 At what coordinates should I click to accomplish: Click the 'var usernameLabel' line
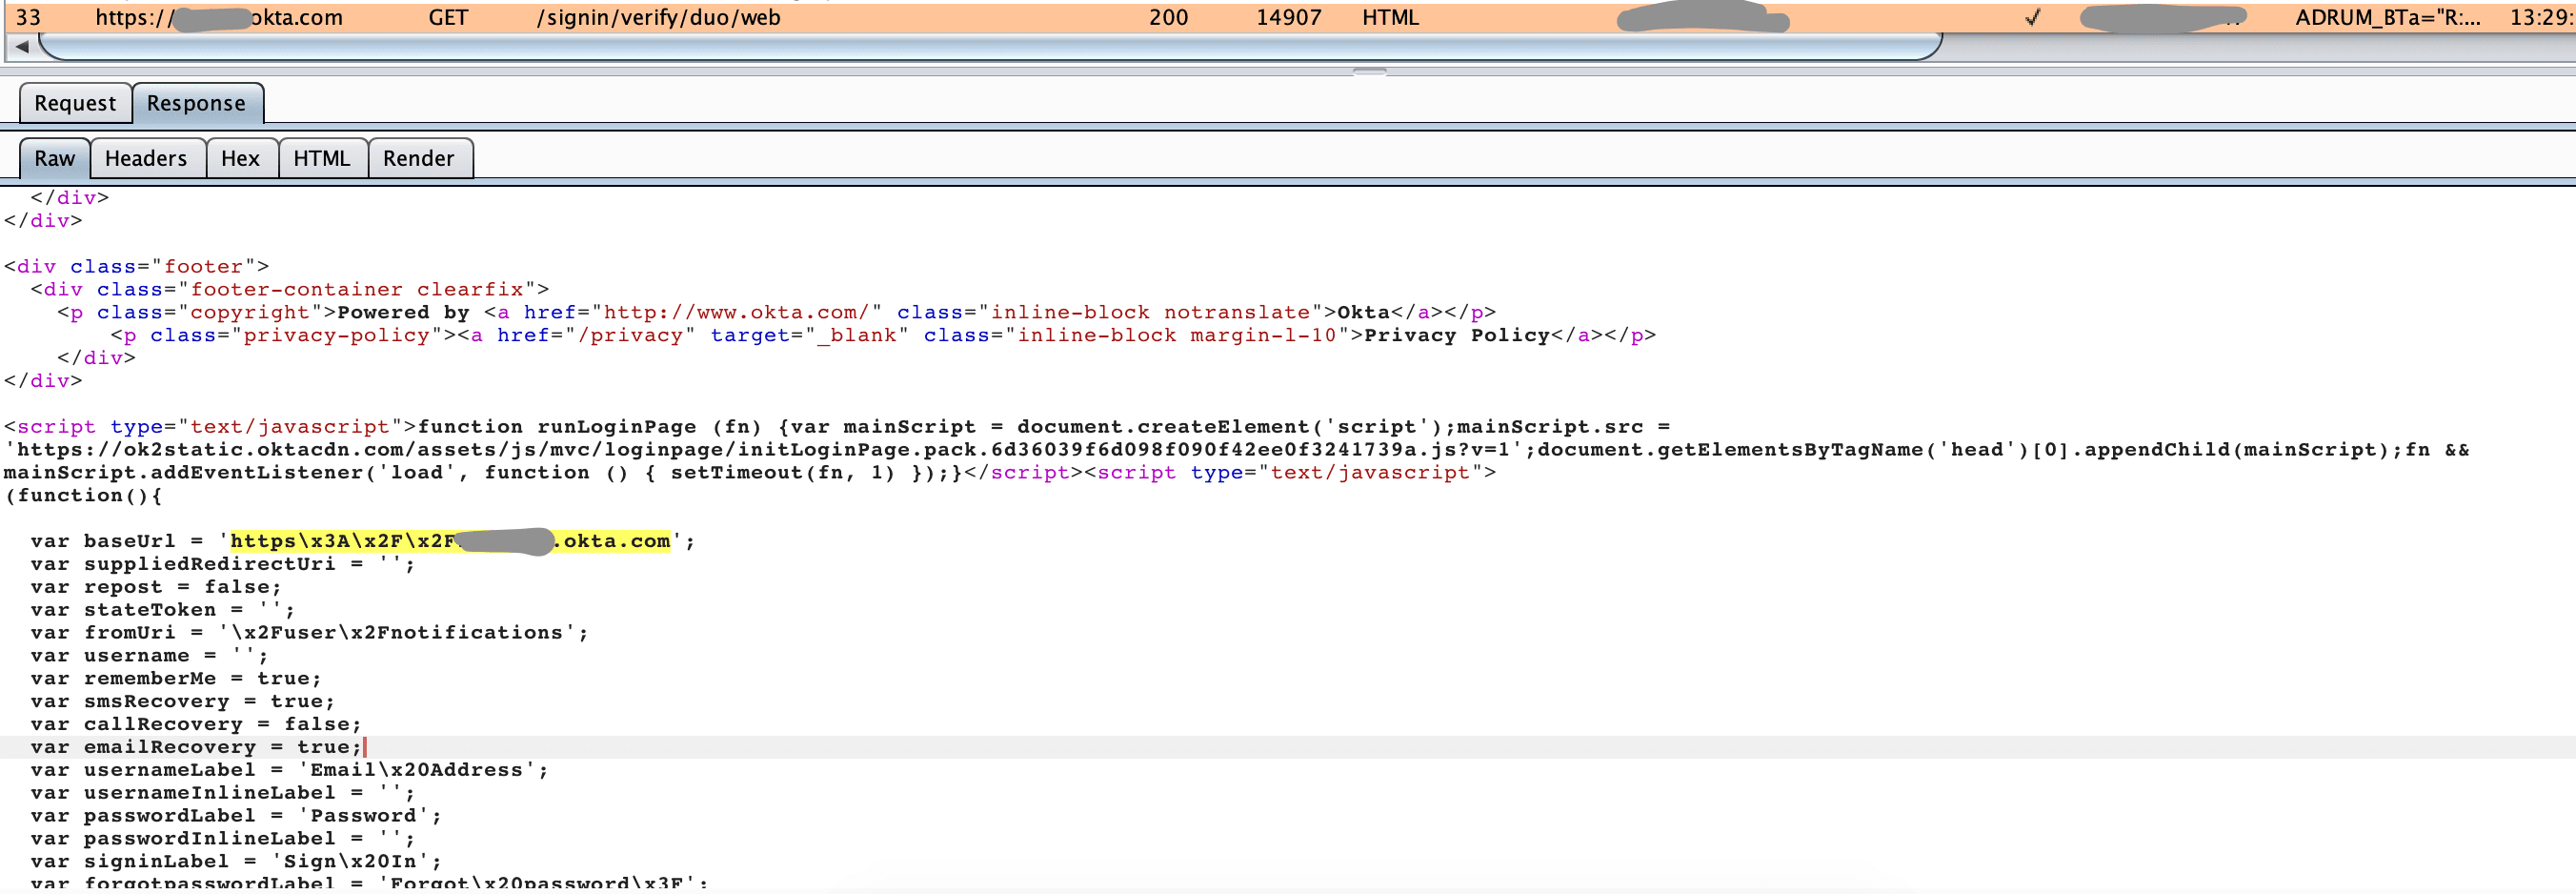pos(289,770)
